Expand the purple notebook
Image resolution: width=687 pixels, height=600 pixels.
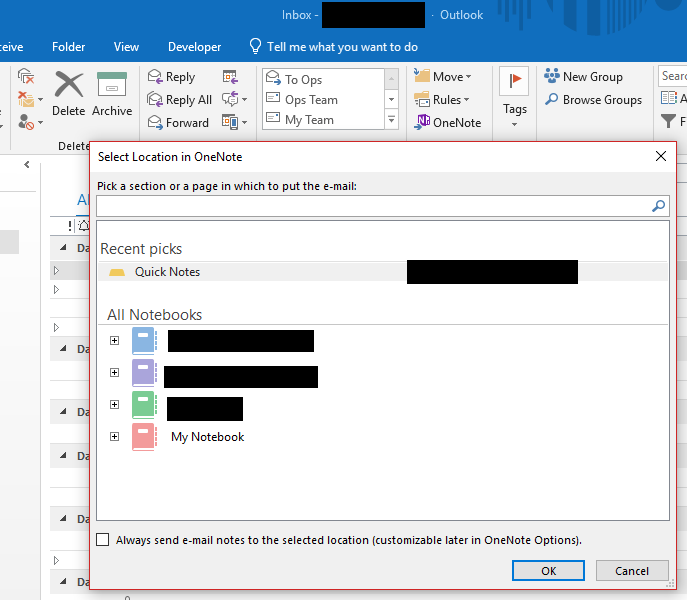[x=114, y=373]
